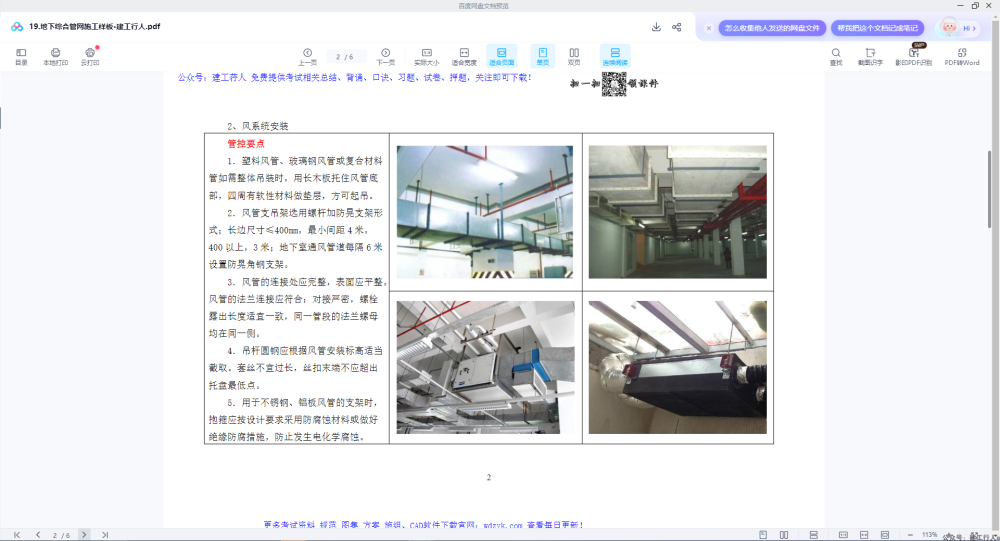Dismiss the AI suggestion bar with X
This screenshot has height=541, width=1000.
[x=709, y=28]
